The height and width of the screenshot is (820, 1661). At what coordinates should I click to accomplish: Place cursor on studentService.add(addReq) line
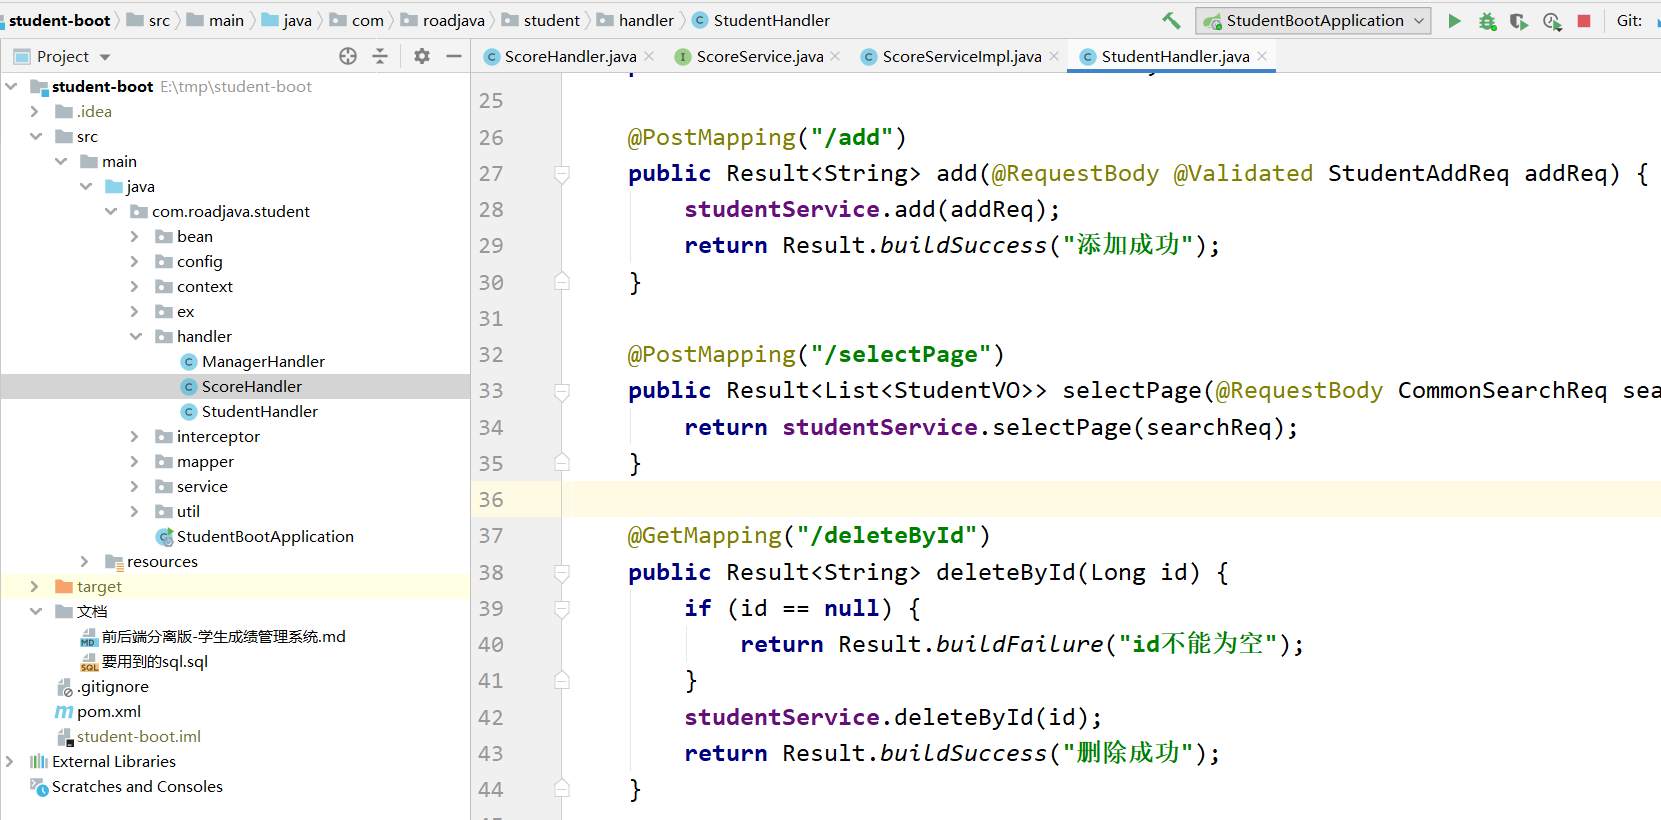pyautogui.click(x=871, y=210)
